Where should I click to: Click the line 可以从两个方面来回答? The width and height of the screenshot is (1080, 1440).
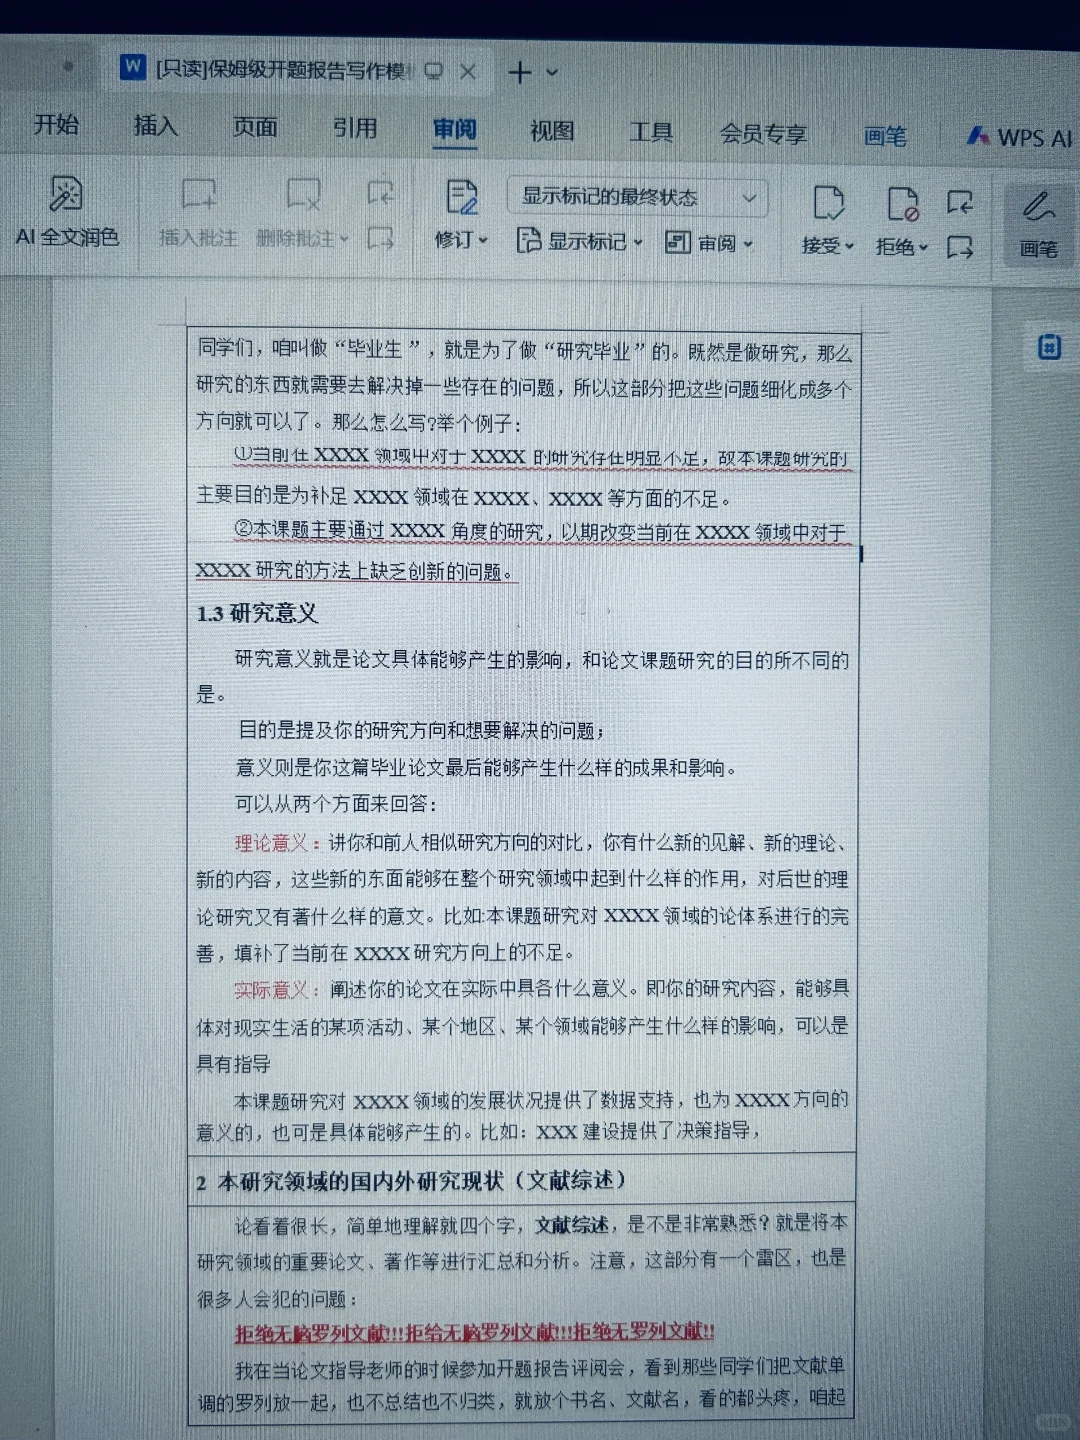click(336, 804)
